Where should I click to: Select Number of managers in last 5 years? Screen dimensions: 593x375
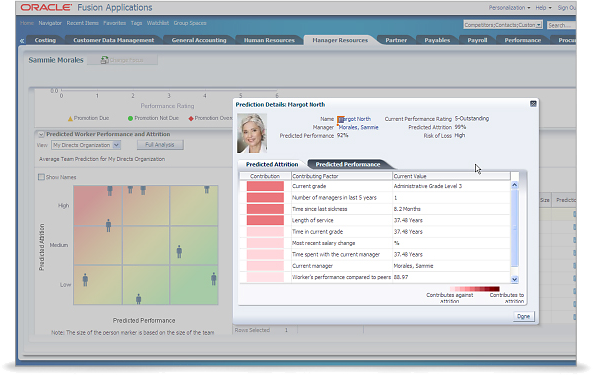[x=375, y=198]
